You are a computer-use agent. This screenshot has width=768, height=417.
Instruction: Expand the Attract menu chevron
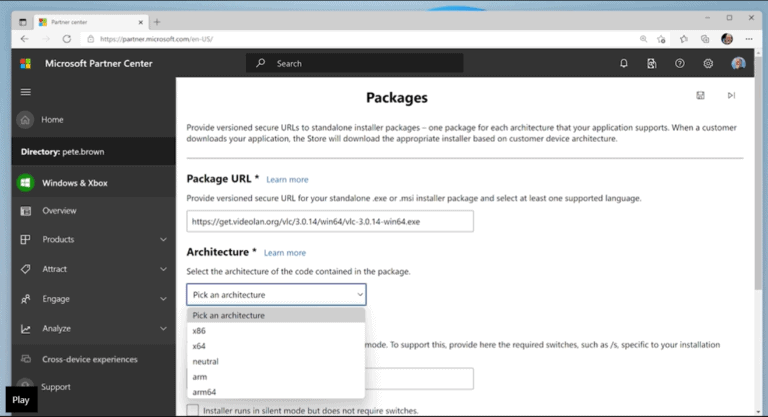tap(163, 269)
